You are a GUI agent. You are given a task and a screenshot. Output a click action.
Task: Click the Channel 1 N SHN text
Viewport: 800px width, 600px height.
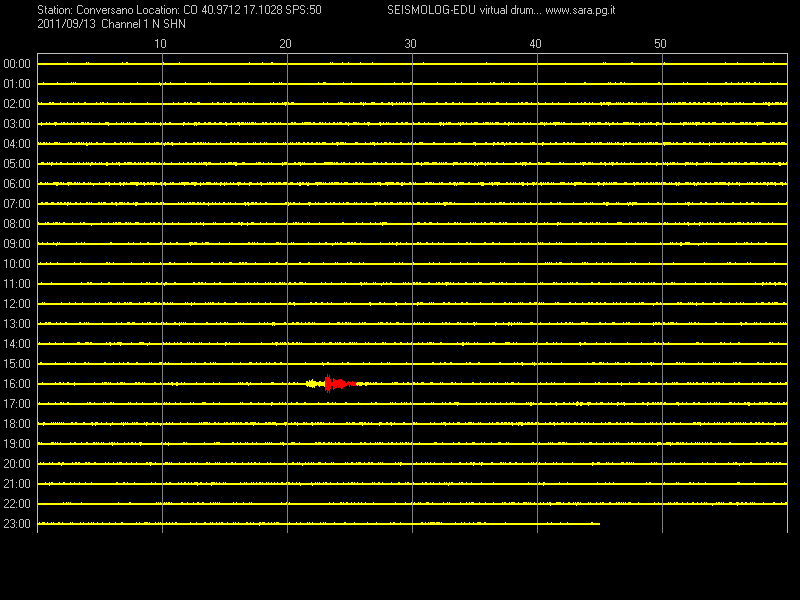coord(143,24)
